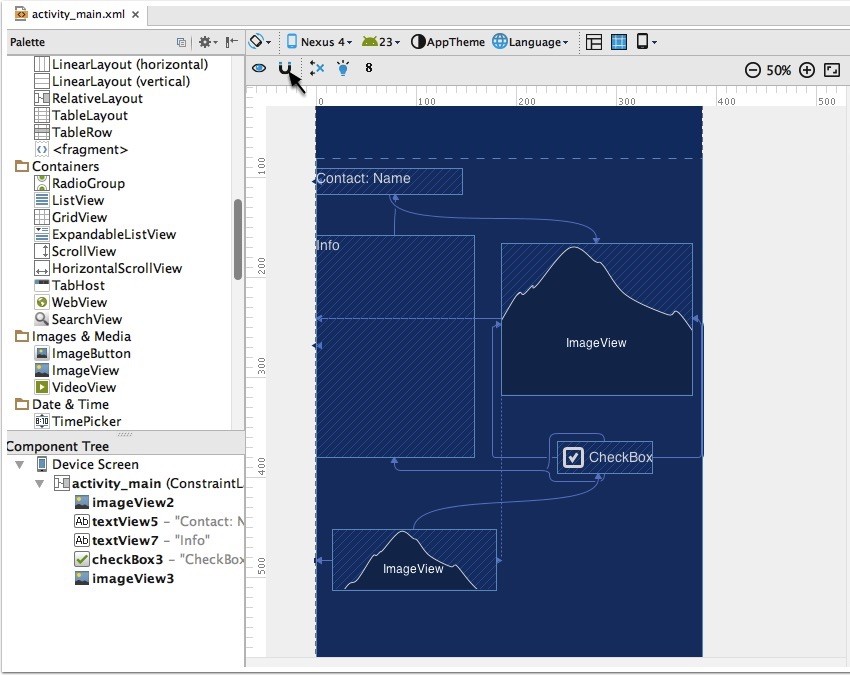
Task: Click palette view mode icon
Action: click(x=181, y=42)
